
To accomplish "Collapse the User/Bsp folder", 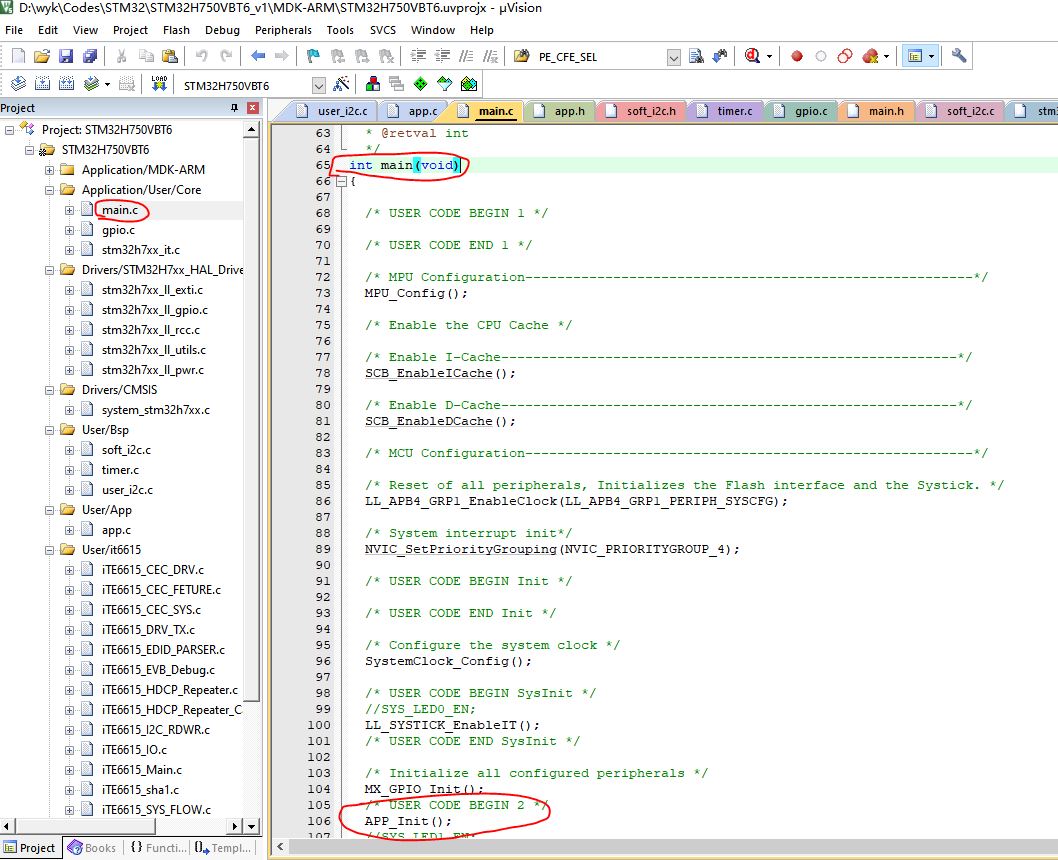I will coord(49,430).
